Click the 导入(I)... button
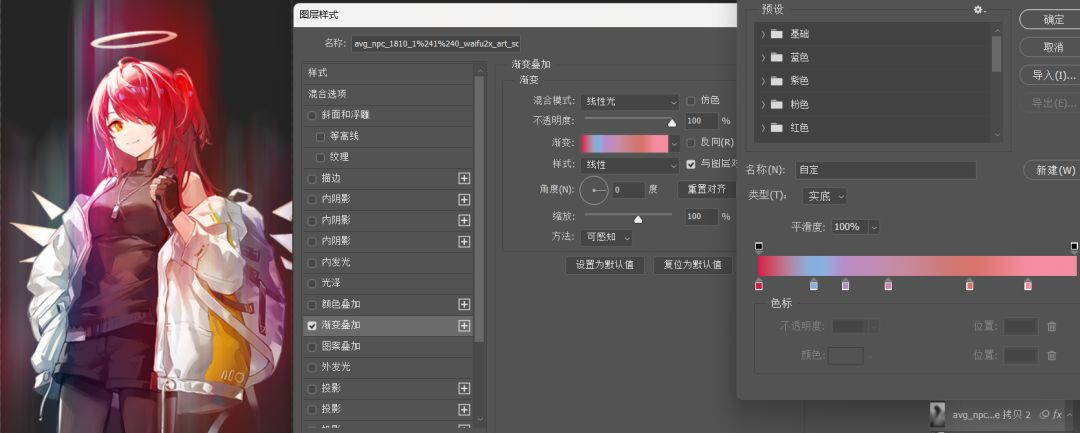This screenshot has width=1080, height=433. [x=1052, y=75]
